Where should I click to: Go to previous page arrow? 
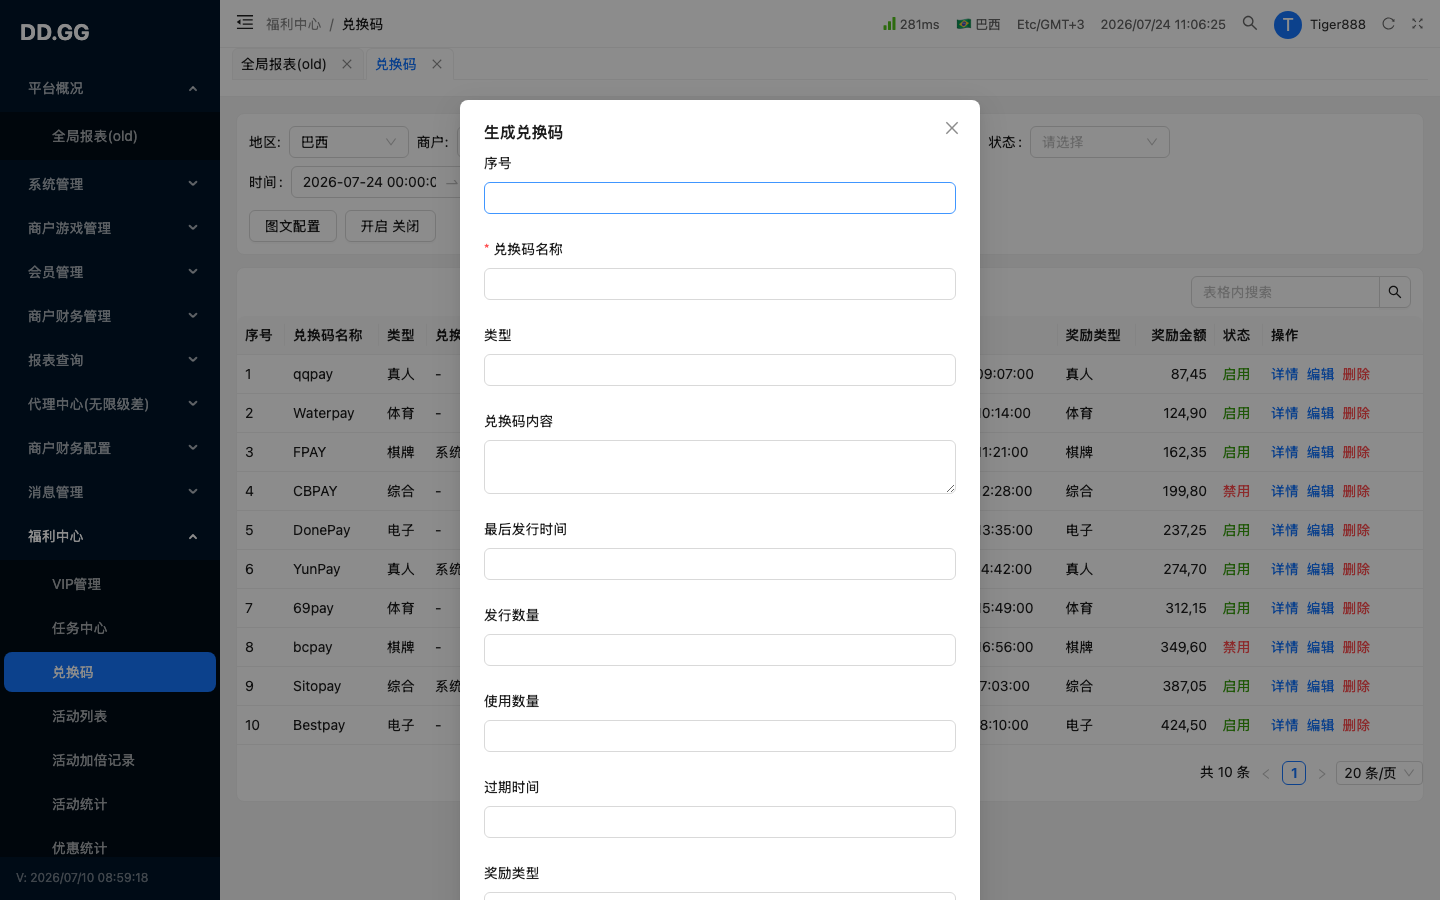coord(1266,773)
